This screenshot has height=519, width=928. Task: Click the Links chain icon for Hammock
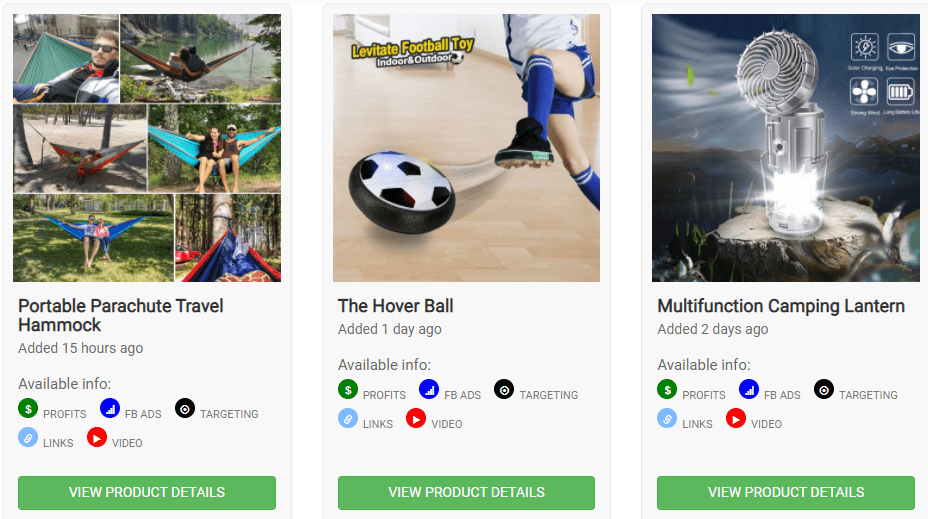coord(28,437)
